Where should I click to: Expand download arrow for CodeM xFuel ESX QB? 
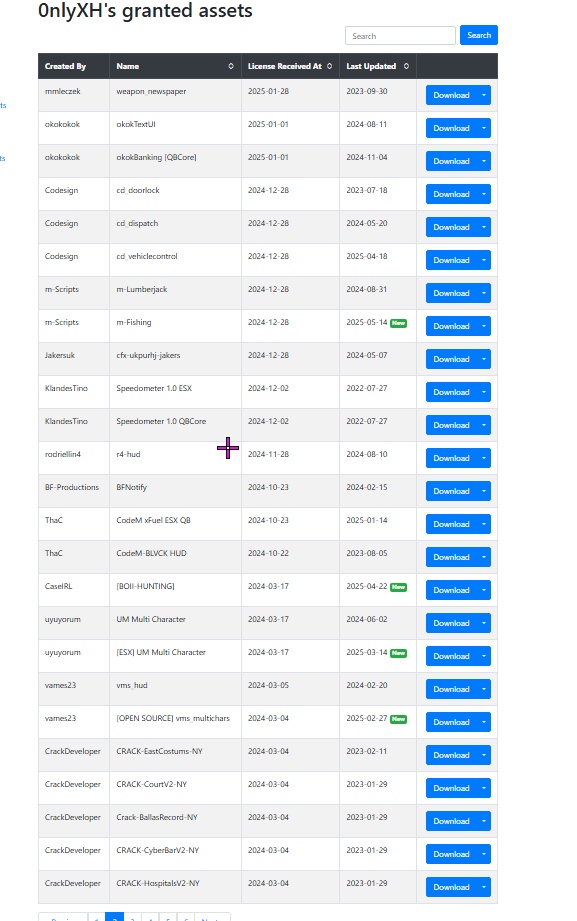pyautogui.click(x=484, y=524)
